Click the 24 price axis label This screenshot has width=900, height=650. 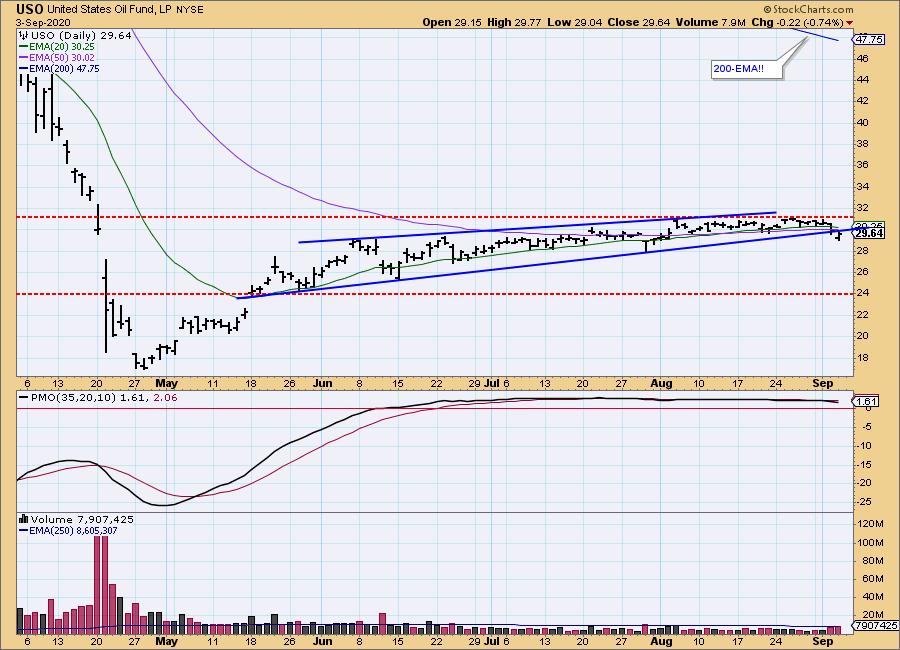click(863, 293)
